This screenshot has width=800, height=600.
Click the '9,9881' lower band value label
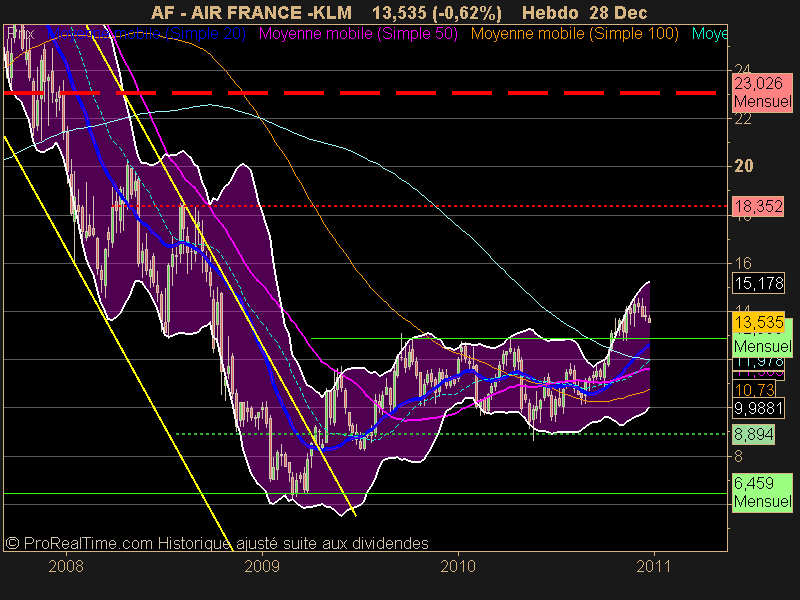point(758,408)
